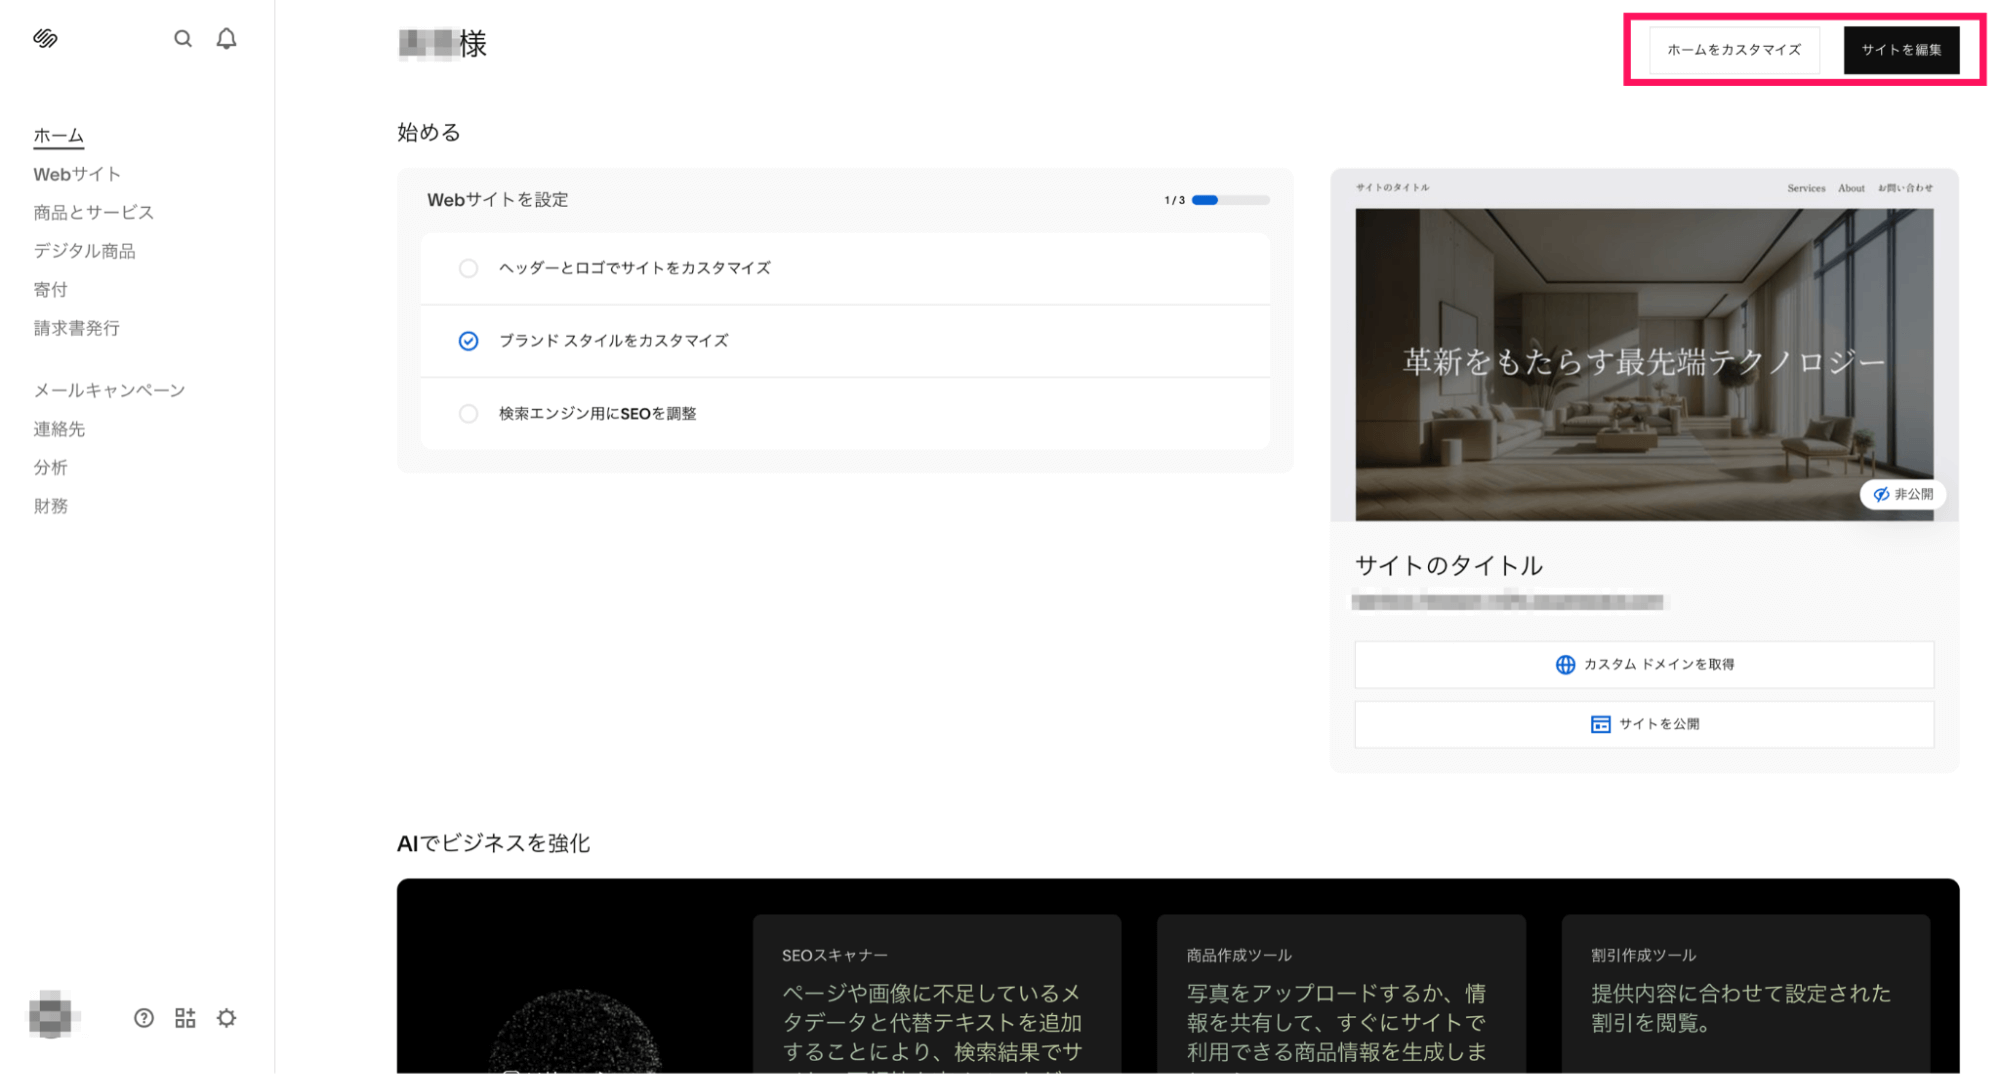Screen dimensions: 1999x1078
Task: Click the search magnifier icon
Action: coord(183,37)
